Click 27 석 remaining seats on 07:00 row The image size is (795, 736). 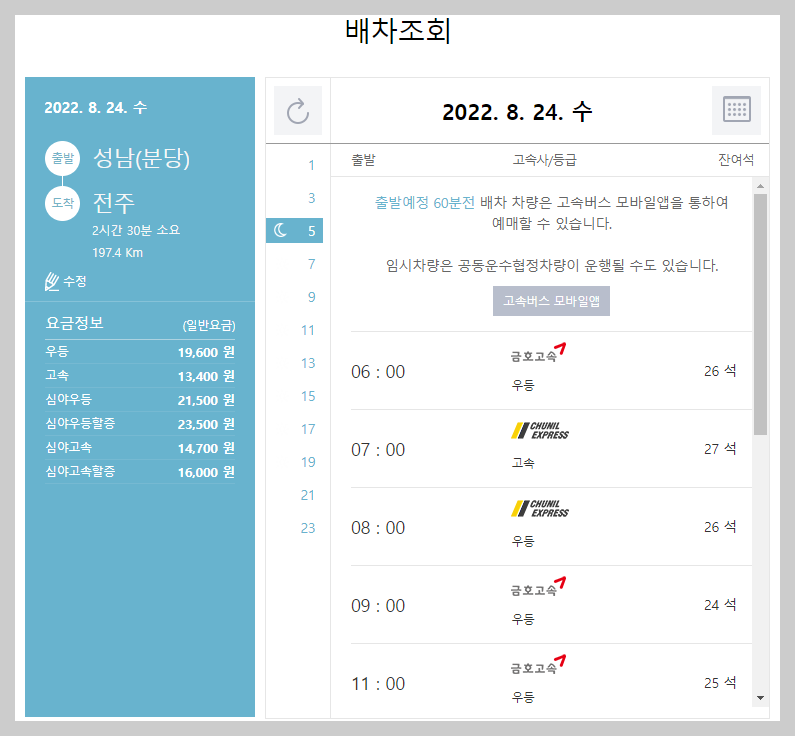pos(720,449)
